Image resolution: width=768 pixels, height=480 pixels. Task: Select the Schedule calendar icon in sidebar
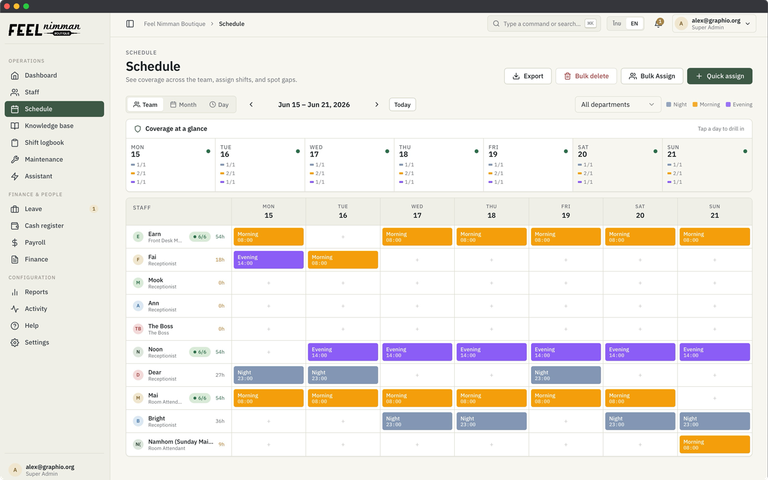[15, 109]
